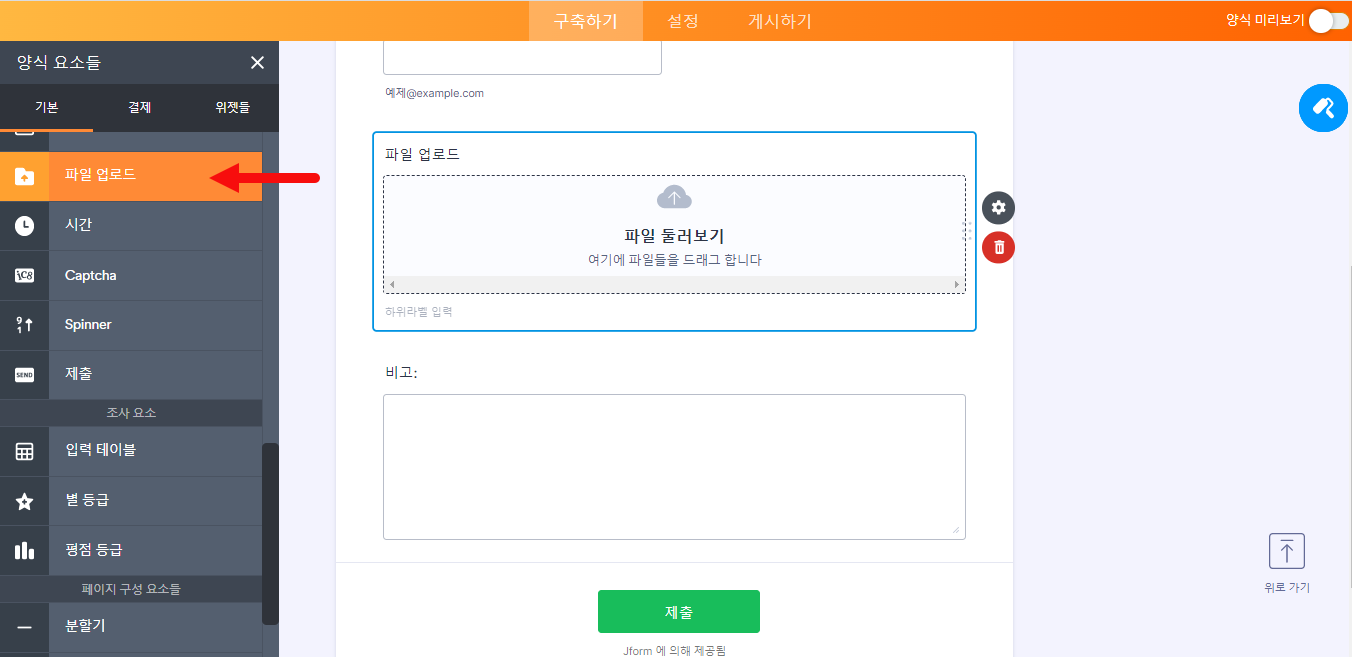Select the clock Time element icon
The width and height of the screenshot is (1352, 657).
pos(24,226)
